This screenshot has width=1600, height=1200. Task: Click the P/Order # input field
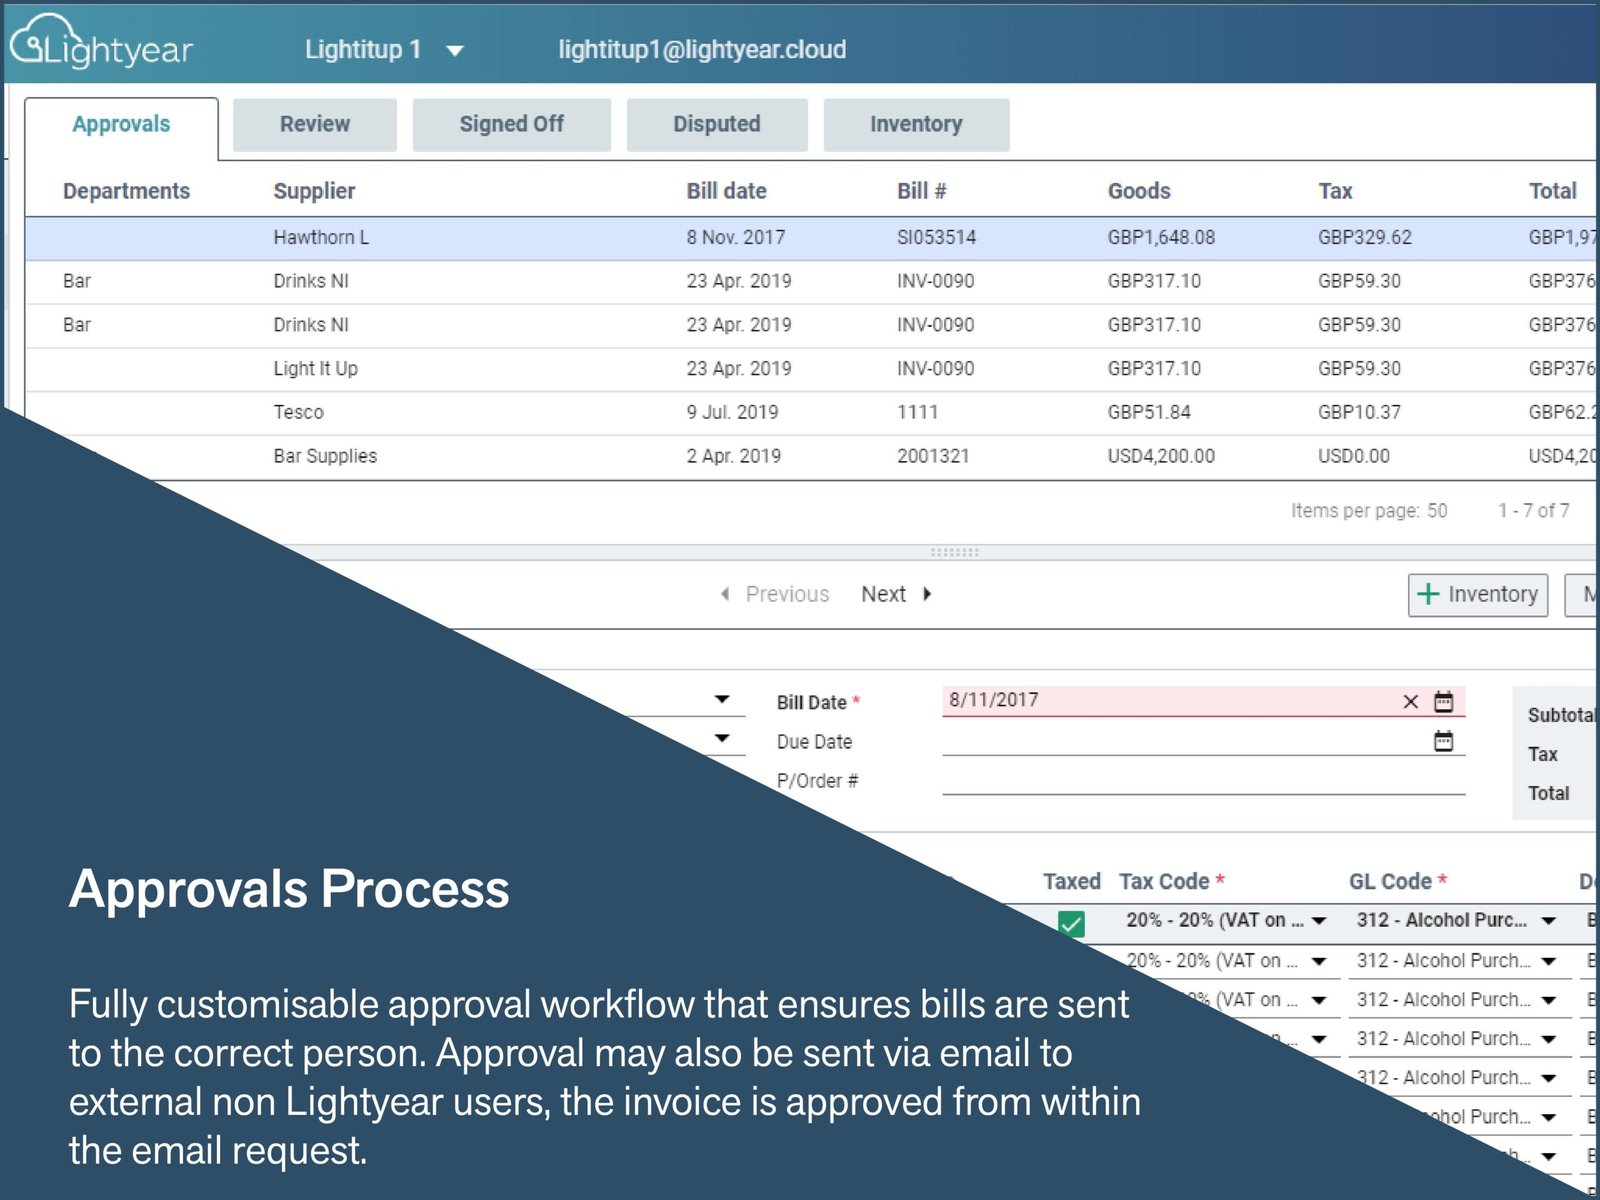pyautogui.click(x=1203, y=780)
